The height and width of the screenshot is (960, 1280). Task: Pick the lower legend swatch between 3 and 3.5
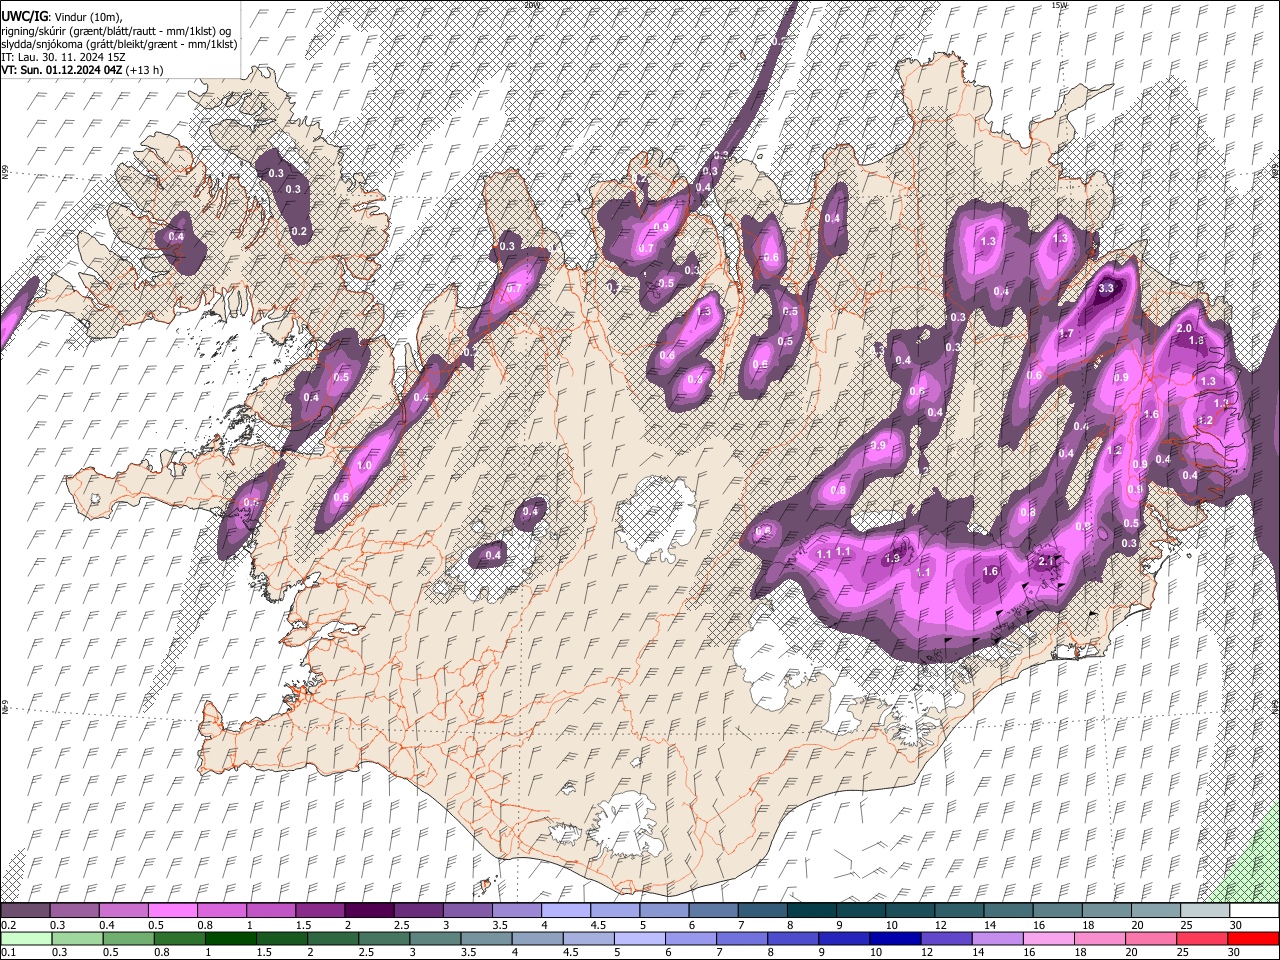435,938
